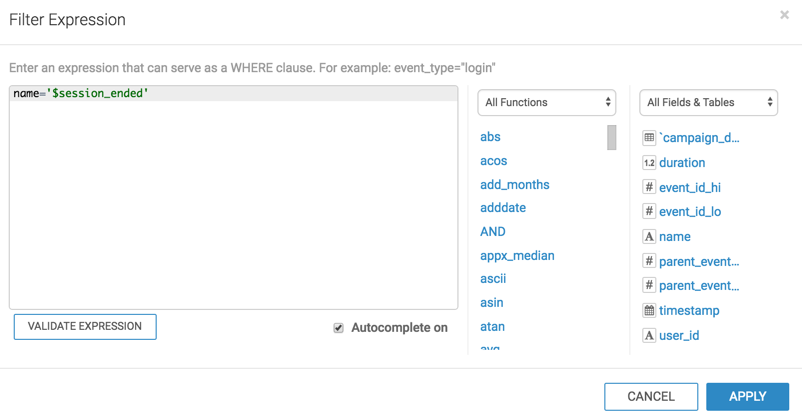Click the number icon beside event_id_lo

coord(649,212)
